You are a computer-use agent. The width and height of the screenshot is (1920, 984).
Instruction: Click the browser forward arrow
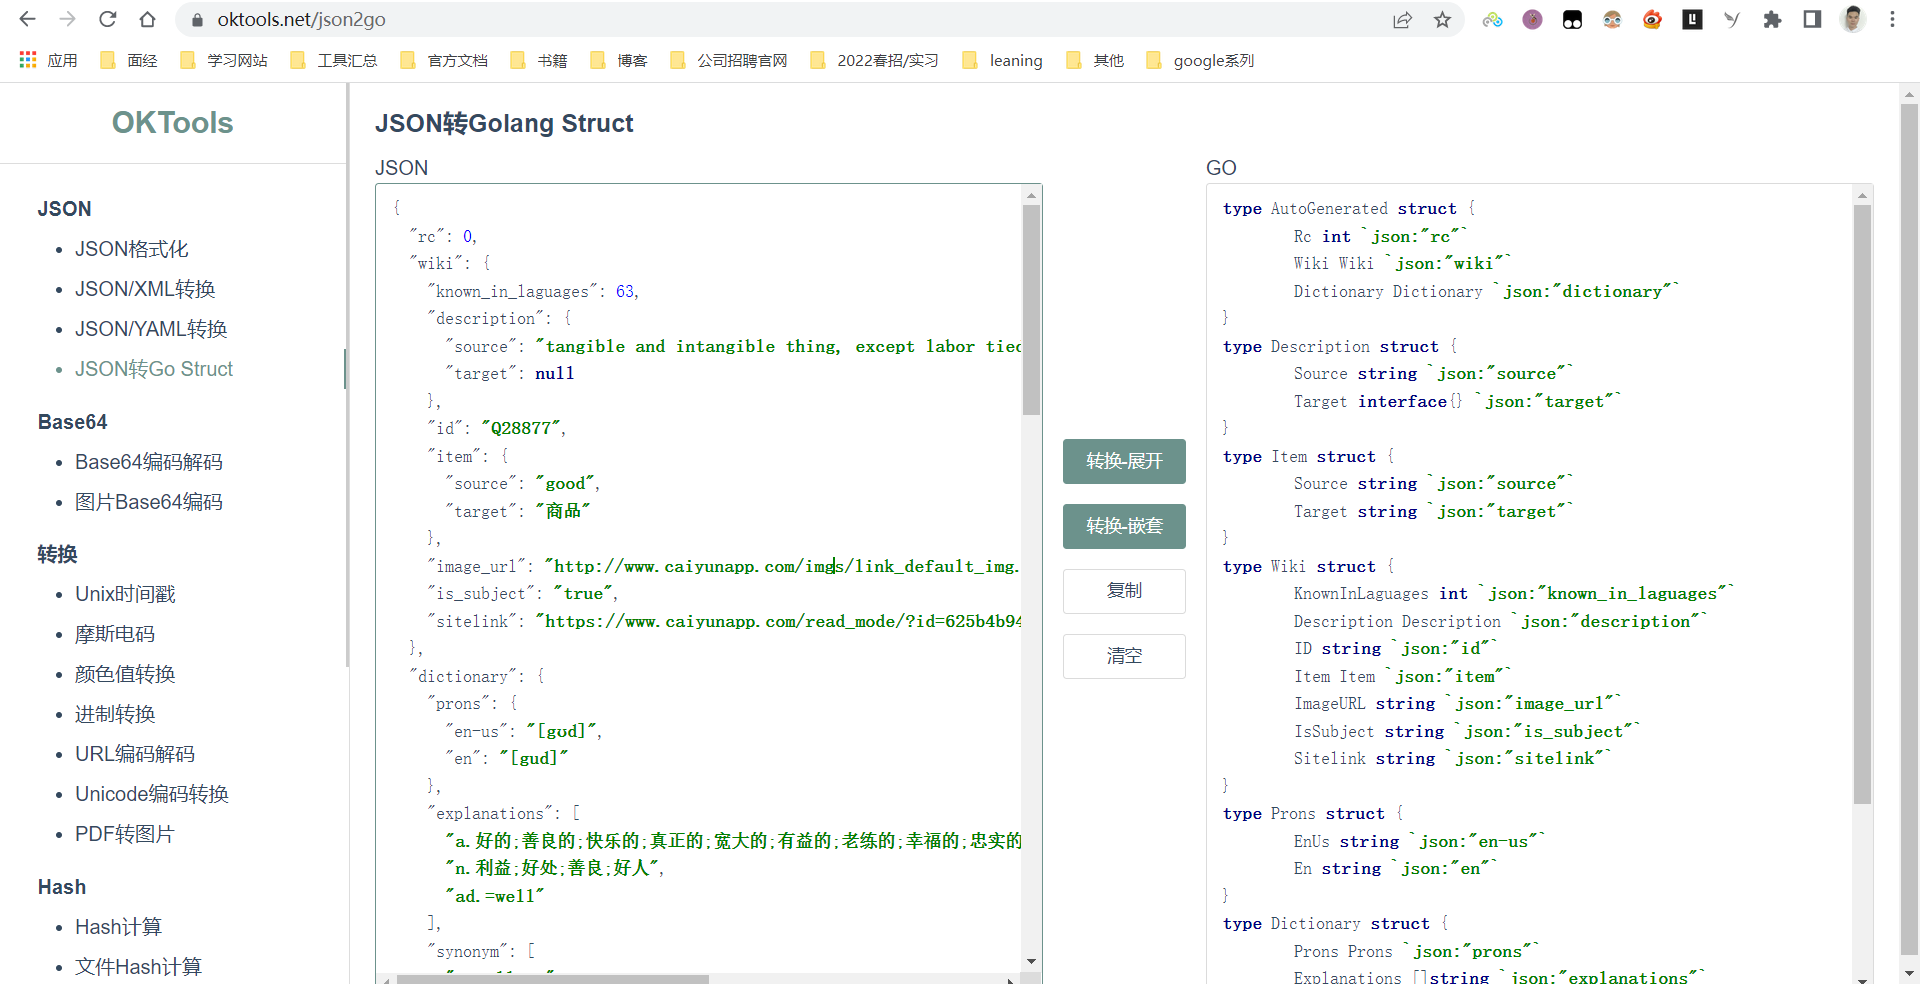coord(68,19)
